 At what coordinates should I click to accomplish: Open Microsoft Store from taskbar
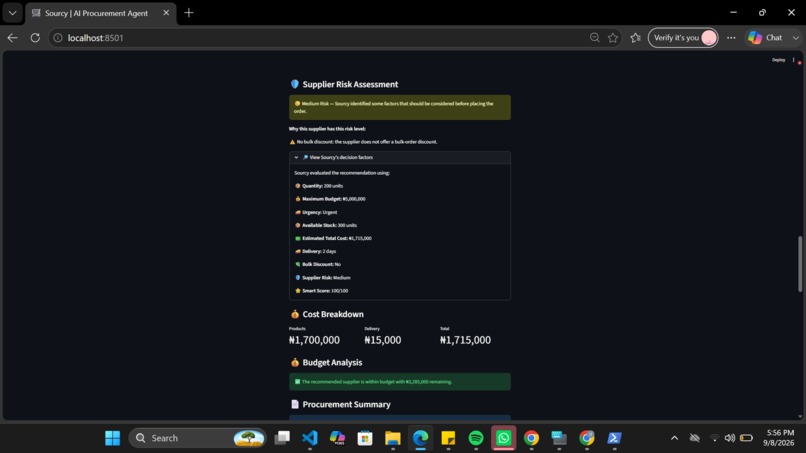365,438
